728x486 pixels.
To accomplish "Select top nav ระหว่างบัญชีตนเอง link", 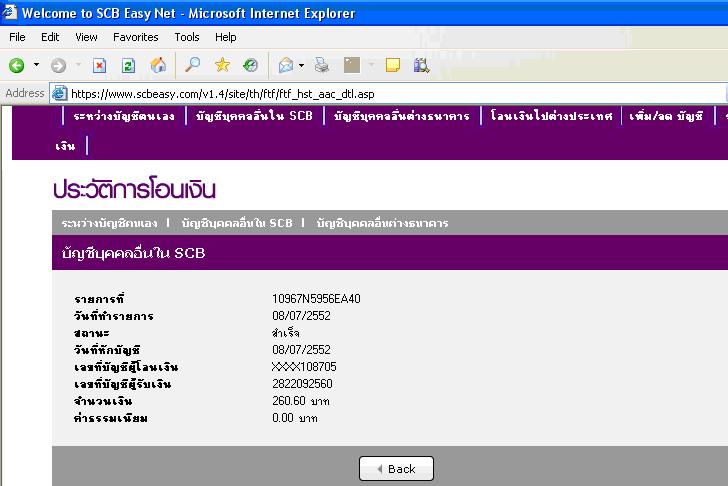I will click(x=124, y=116).
